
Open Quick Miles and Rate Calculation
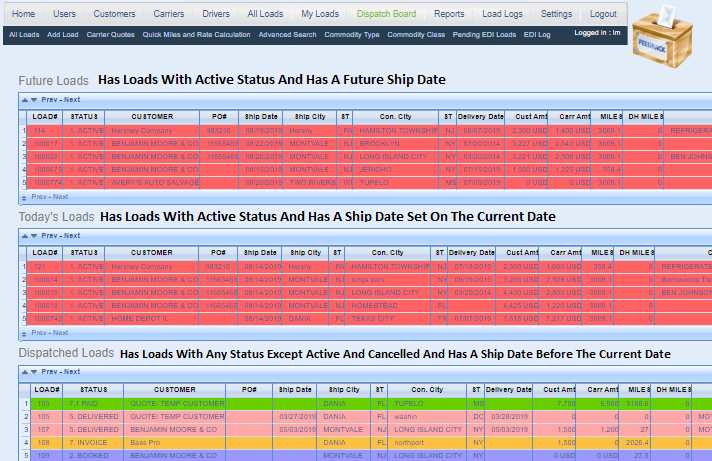tap(196, 35)
